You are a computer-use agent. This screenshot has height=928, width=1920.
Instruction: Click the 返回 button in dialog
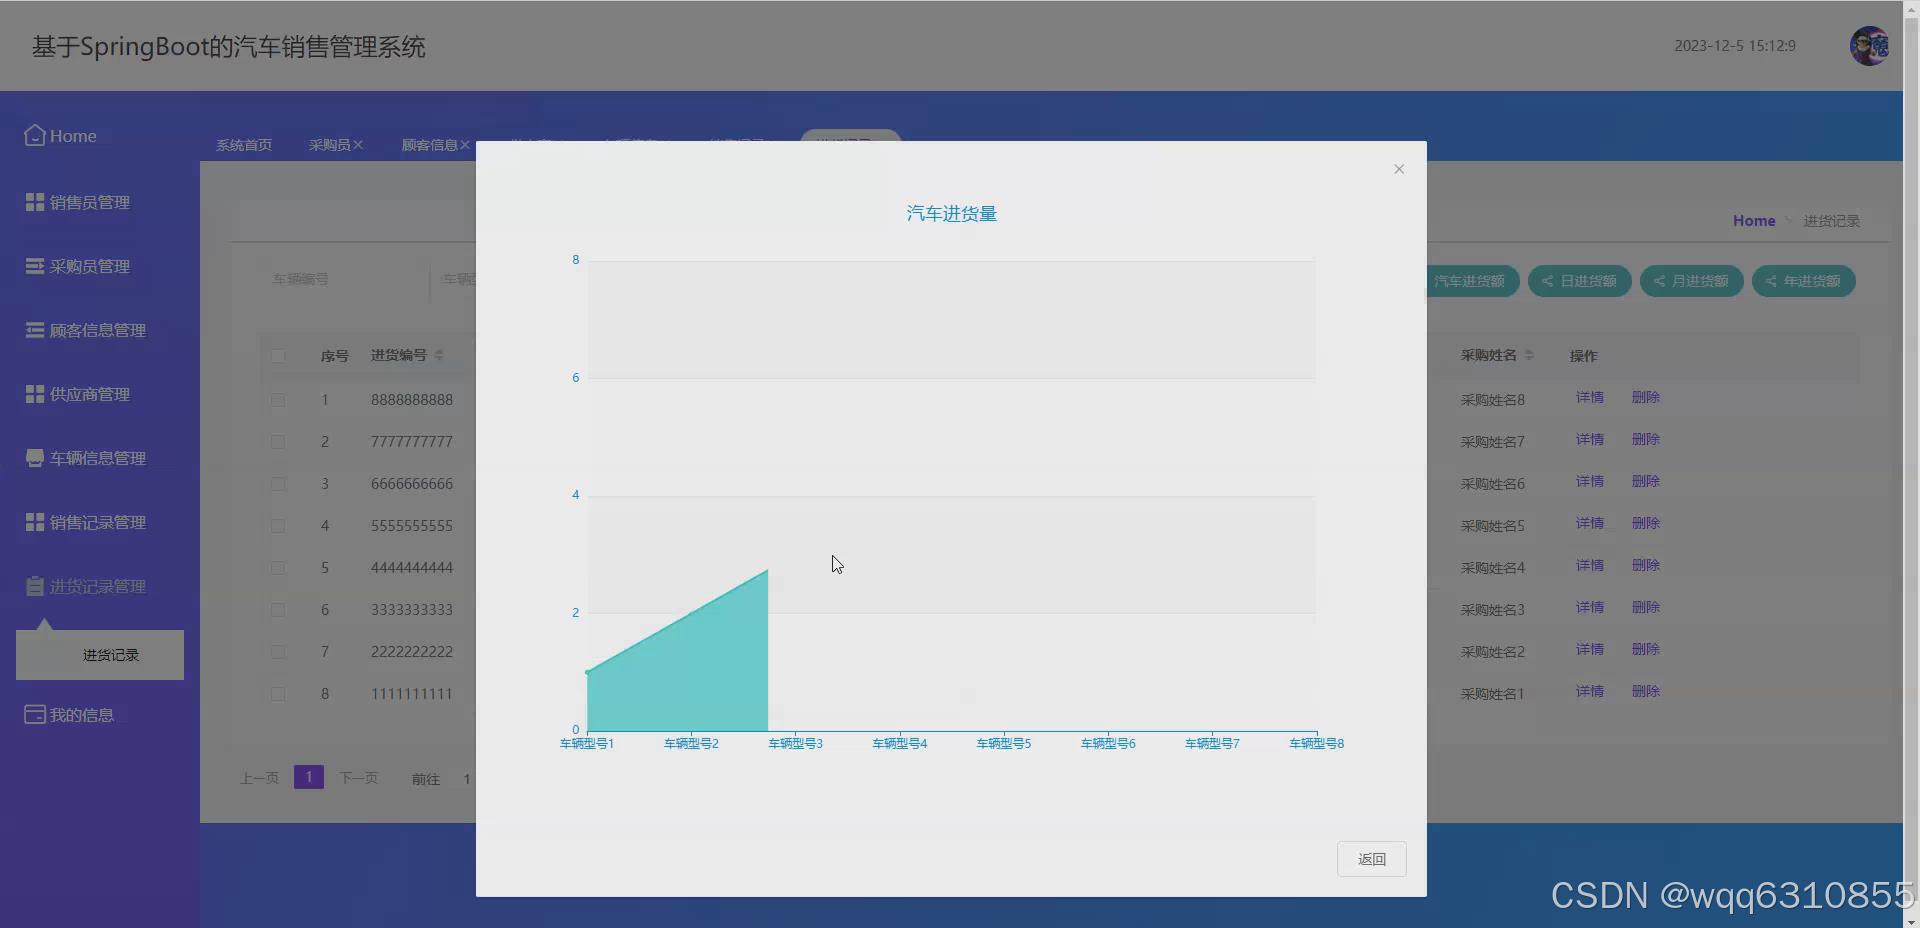1372,859
